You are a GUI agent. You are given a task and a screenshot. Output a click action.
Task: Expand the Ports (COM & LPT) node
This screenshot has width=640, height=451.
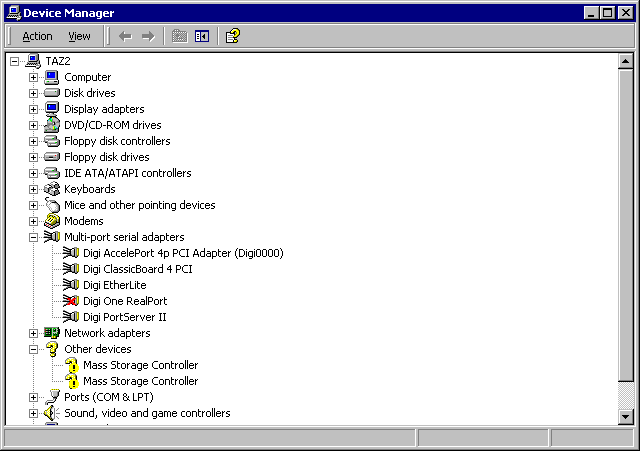33,397
